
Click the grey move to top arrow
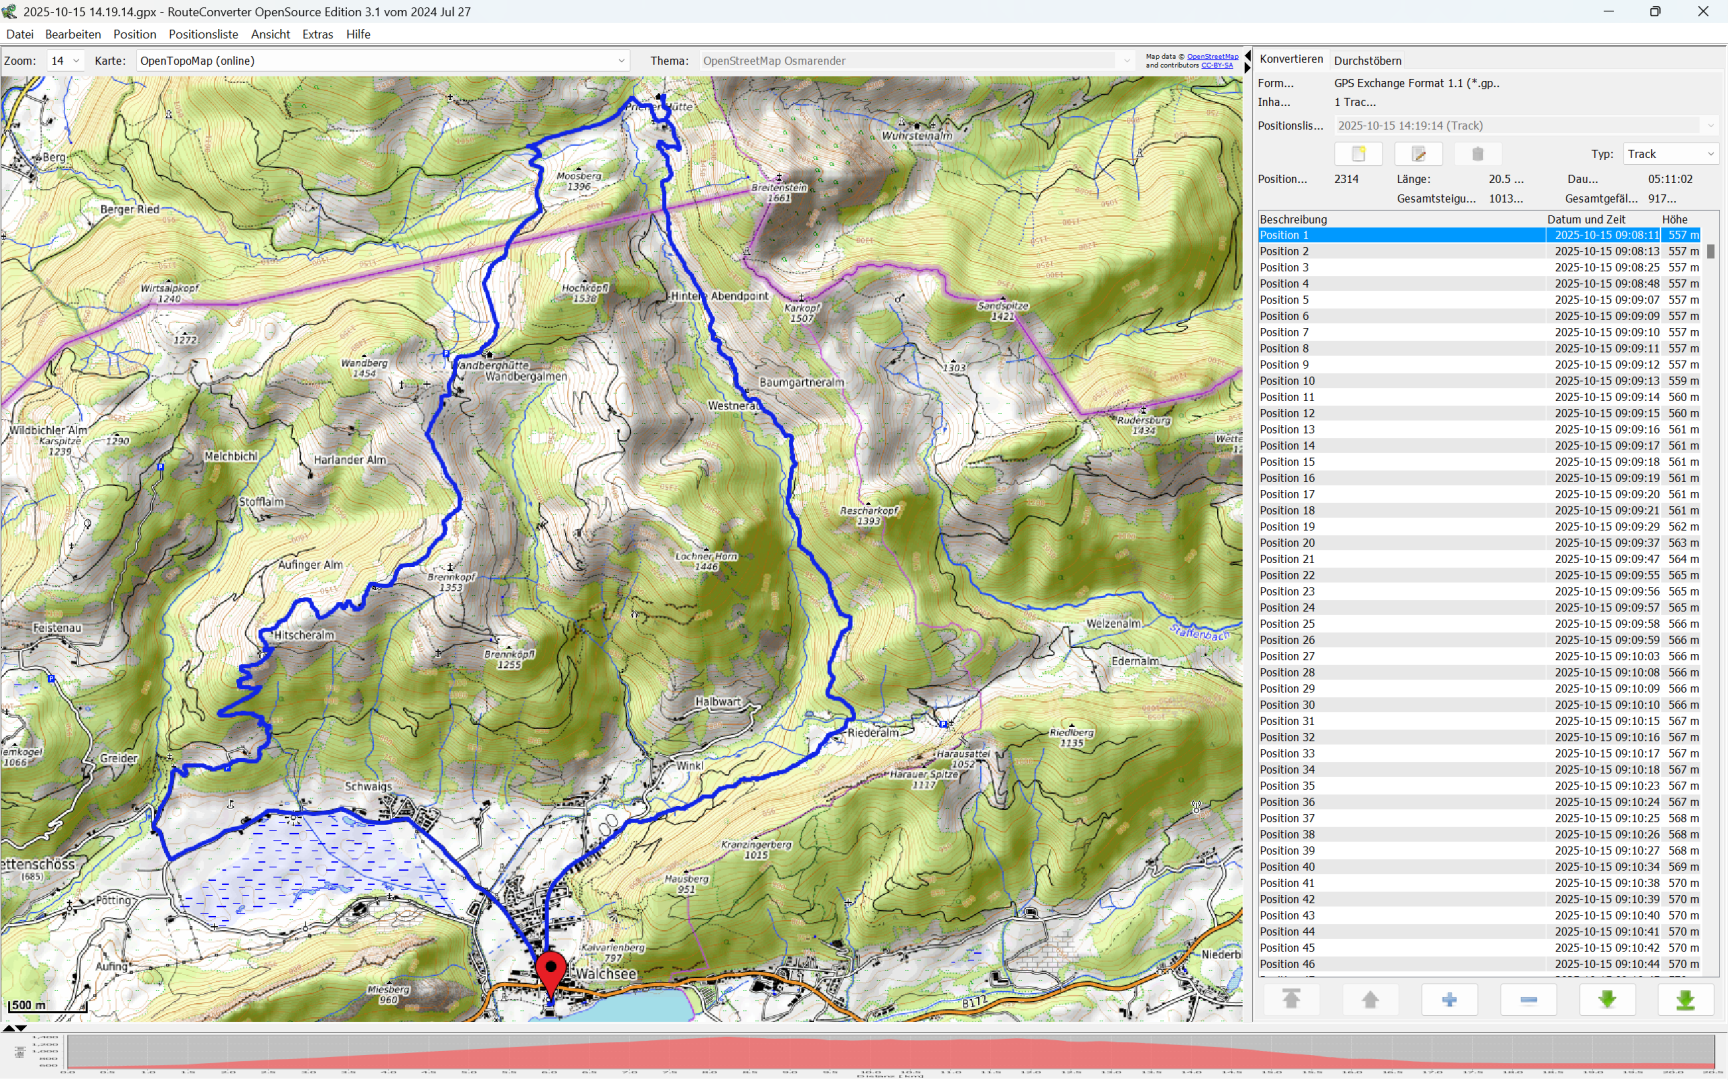point(1291,999)
